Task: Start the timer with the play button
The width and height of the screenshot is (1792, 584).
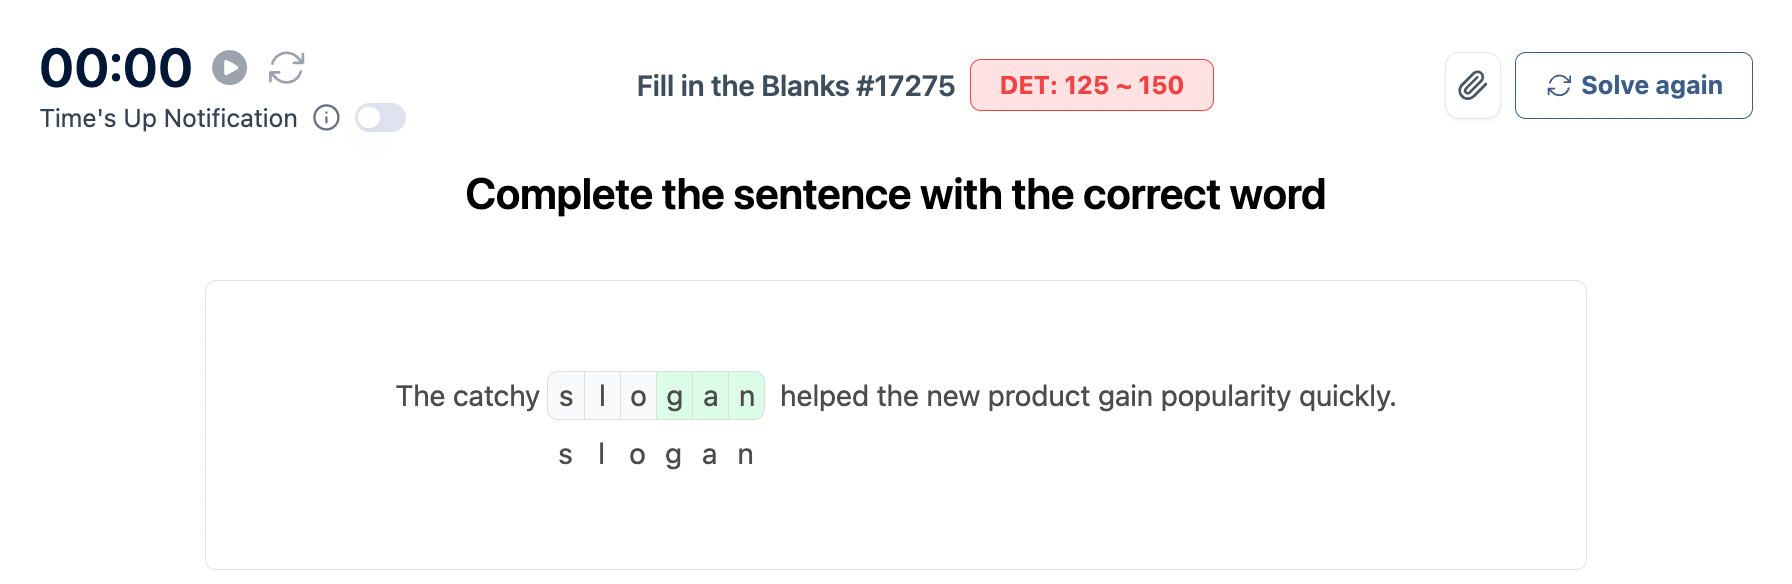Action: [x=230, y=68]
